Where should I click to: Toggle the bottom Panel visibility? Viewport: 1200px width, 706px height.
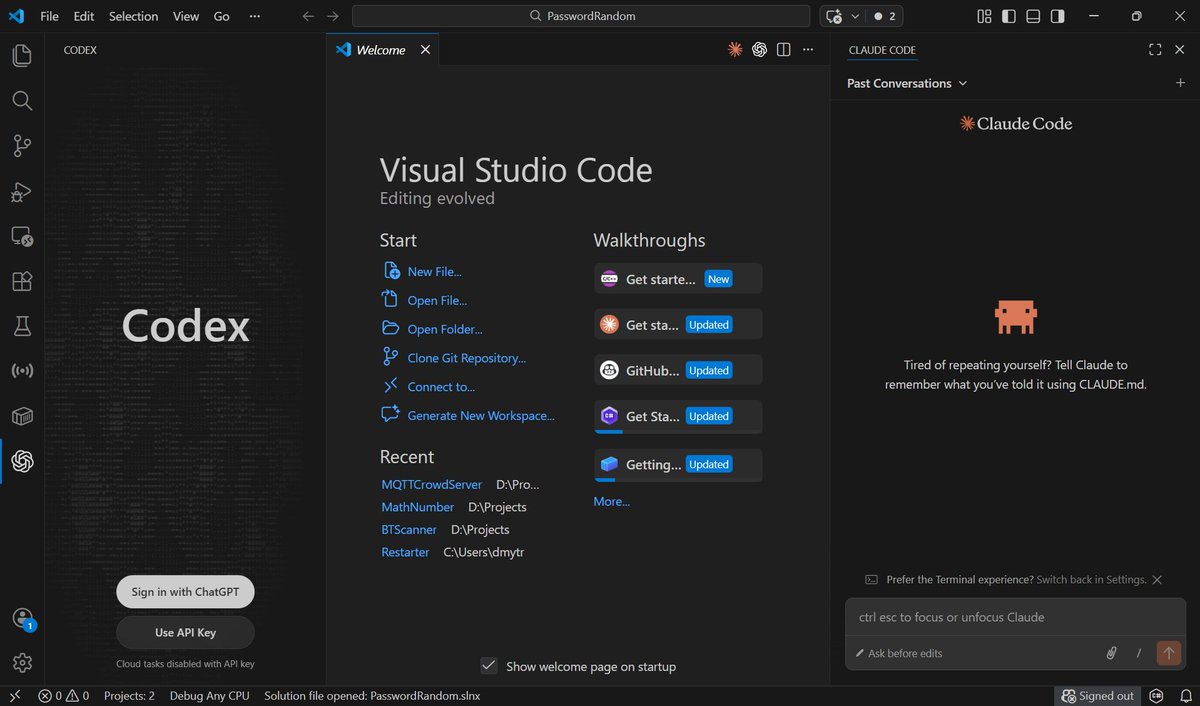(1033, 16)
